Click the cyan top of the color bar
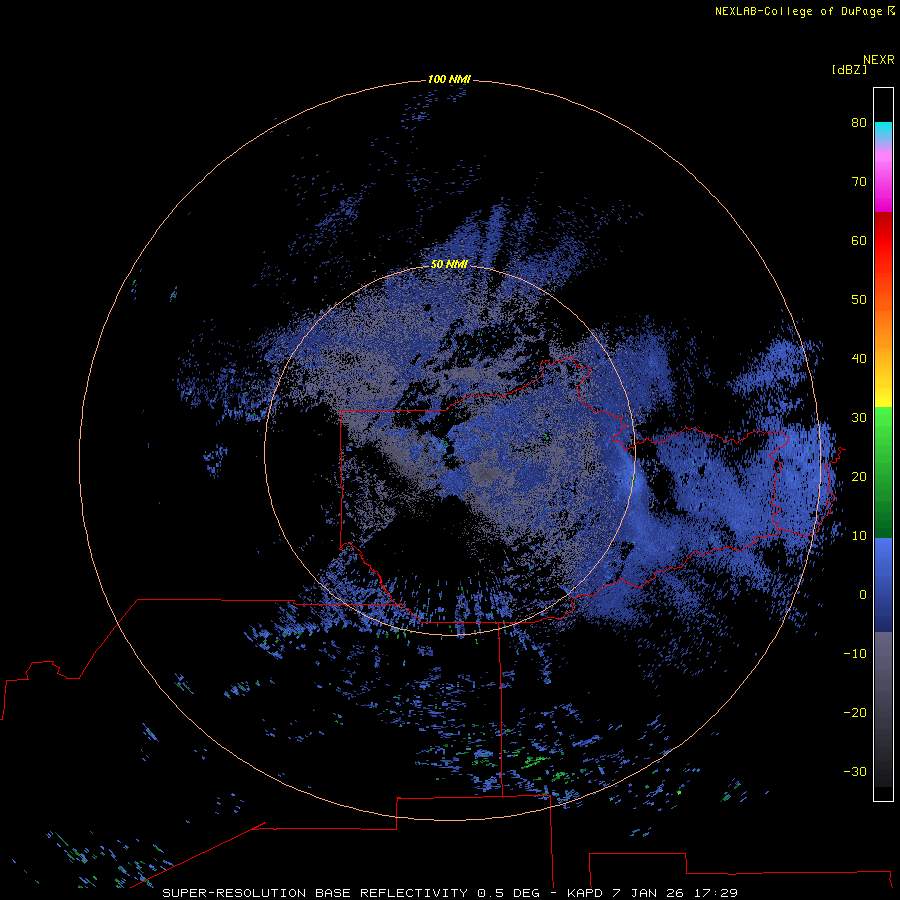 click(883, 130)
